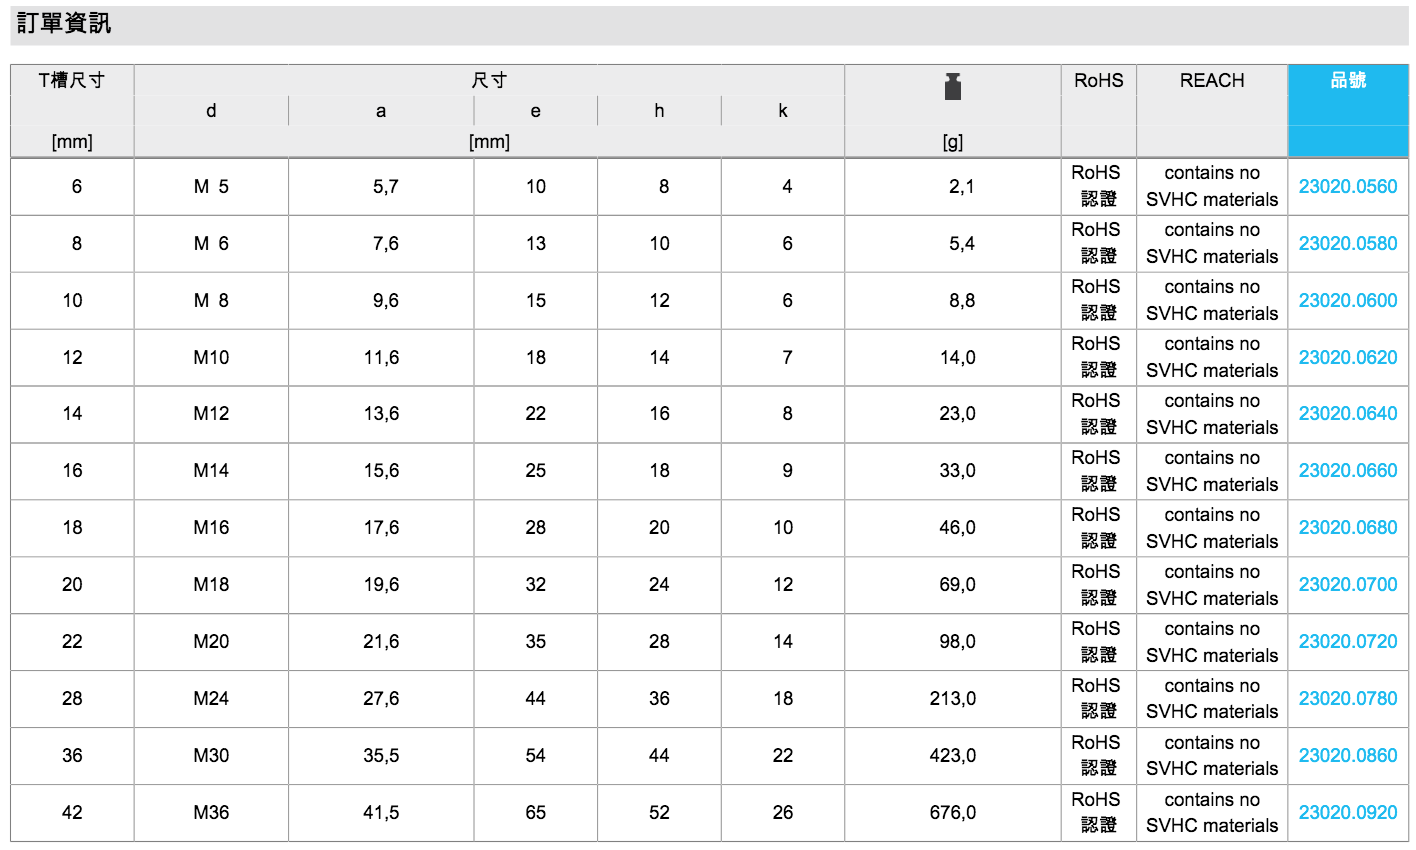Click the 品號 column header
The width and height of the screenshot is (1416, 850).
point(1347,80)
